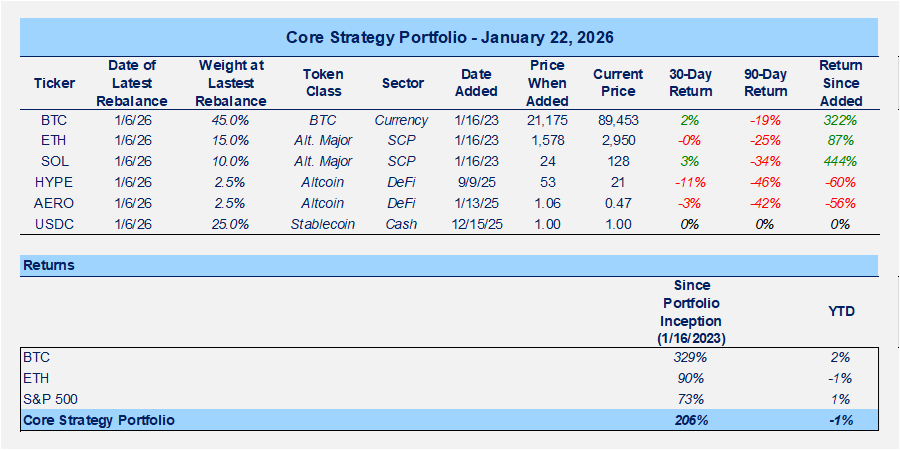Select the Since Portfolio Inception header

pyautogui.click(x=690, y=311)
